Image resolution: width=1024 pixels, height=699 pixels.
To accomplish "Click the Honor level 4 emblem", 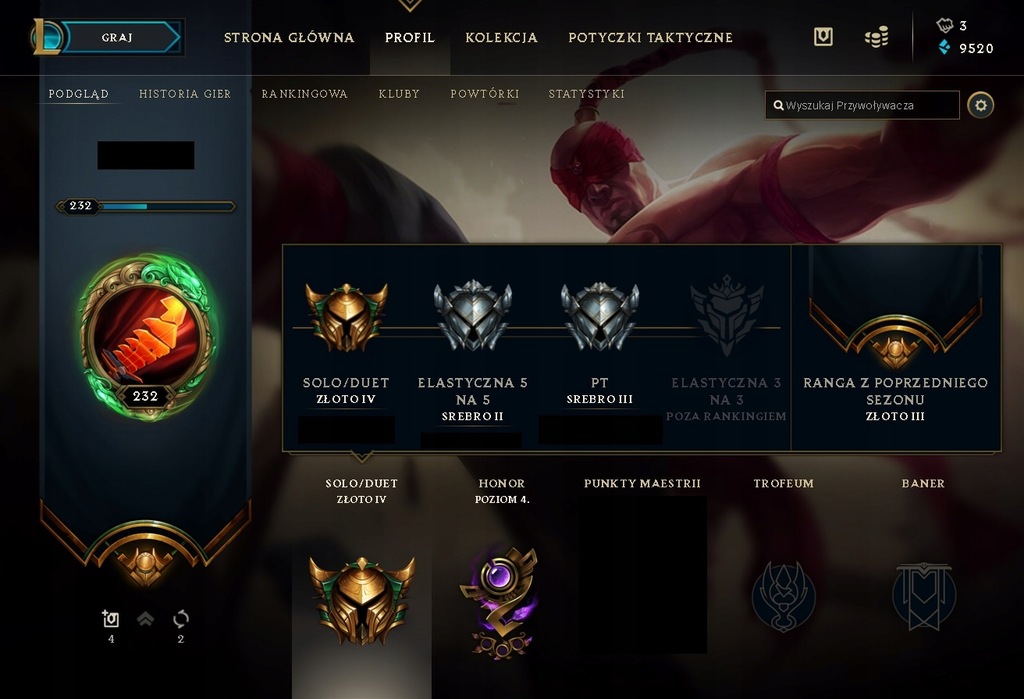I will [500, 601].
